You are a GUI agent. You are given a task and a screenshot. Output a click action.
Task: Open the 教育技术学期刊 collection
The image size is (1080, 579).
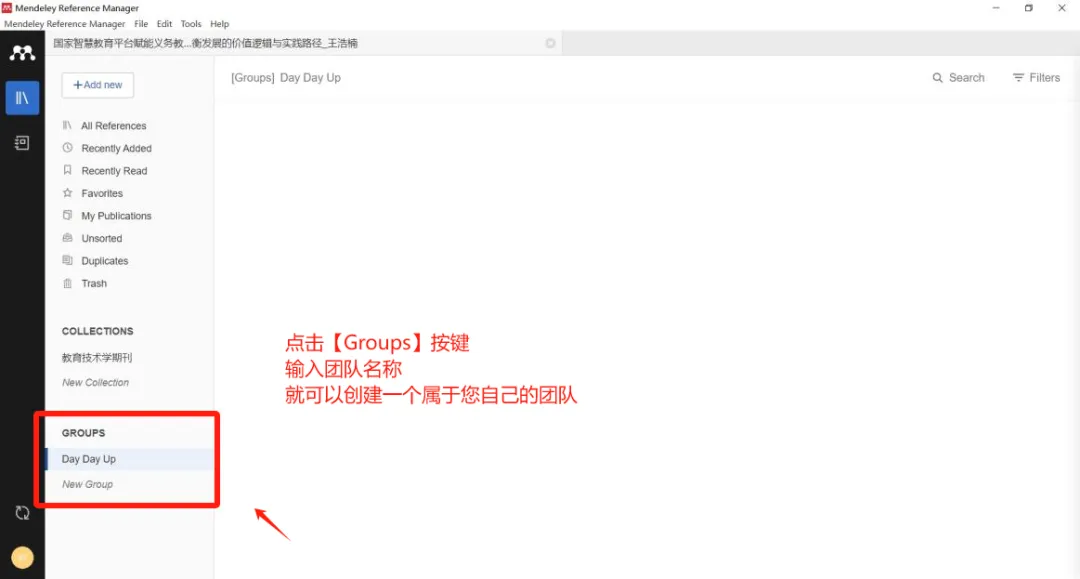[97, 358]
